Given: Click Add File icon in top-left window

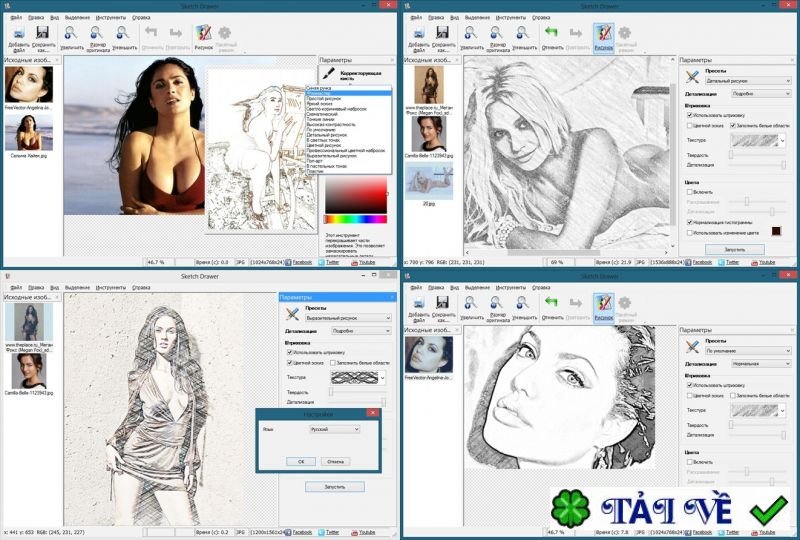Looking at the screenshot, I should tap(18, 34).
